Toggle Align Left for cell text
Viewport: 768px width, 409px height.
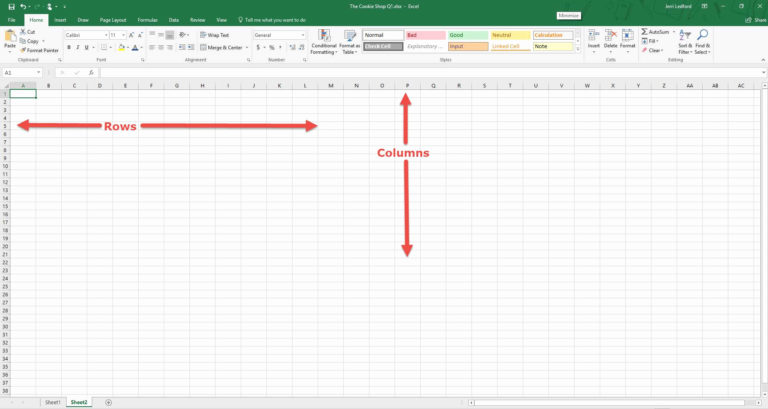coord(152,48)
